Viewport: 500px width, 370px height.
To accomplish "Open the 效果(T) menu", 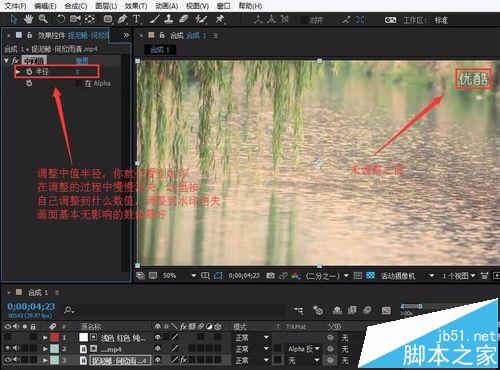I will coord(136,6).
